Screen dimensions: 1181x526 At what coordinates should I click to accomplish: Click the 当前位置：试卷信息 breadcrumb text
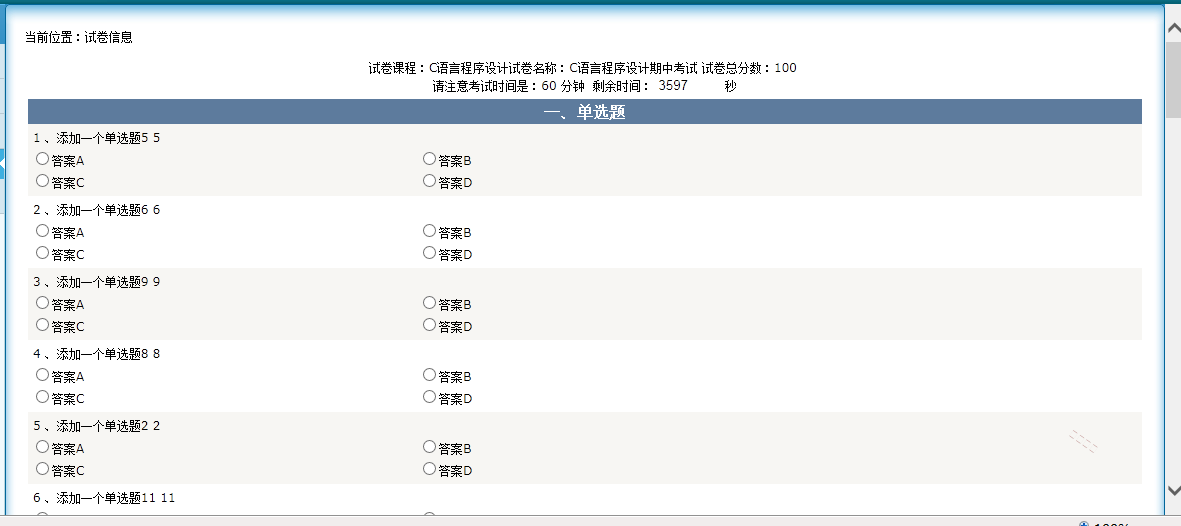pyautogui.click(x=79, y=37)
